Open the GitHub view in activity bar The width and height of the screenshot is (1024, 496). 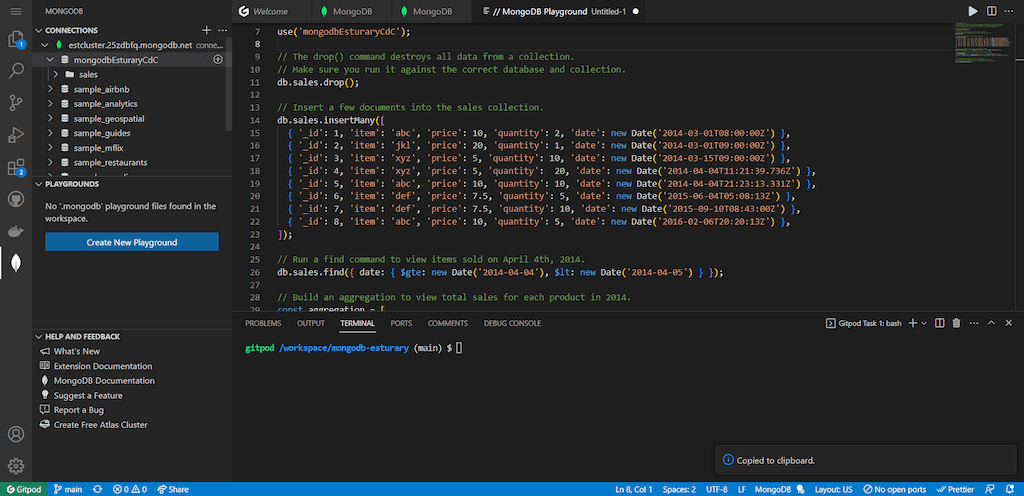[16, 199]
